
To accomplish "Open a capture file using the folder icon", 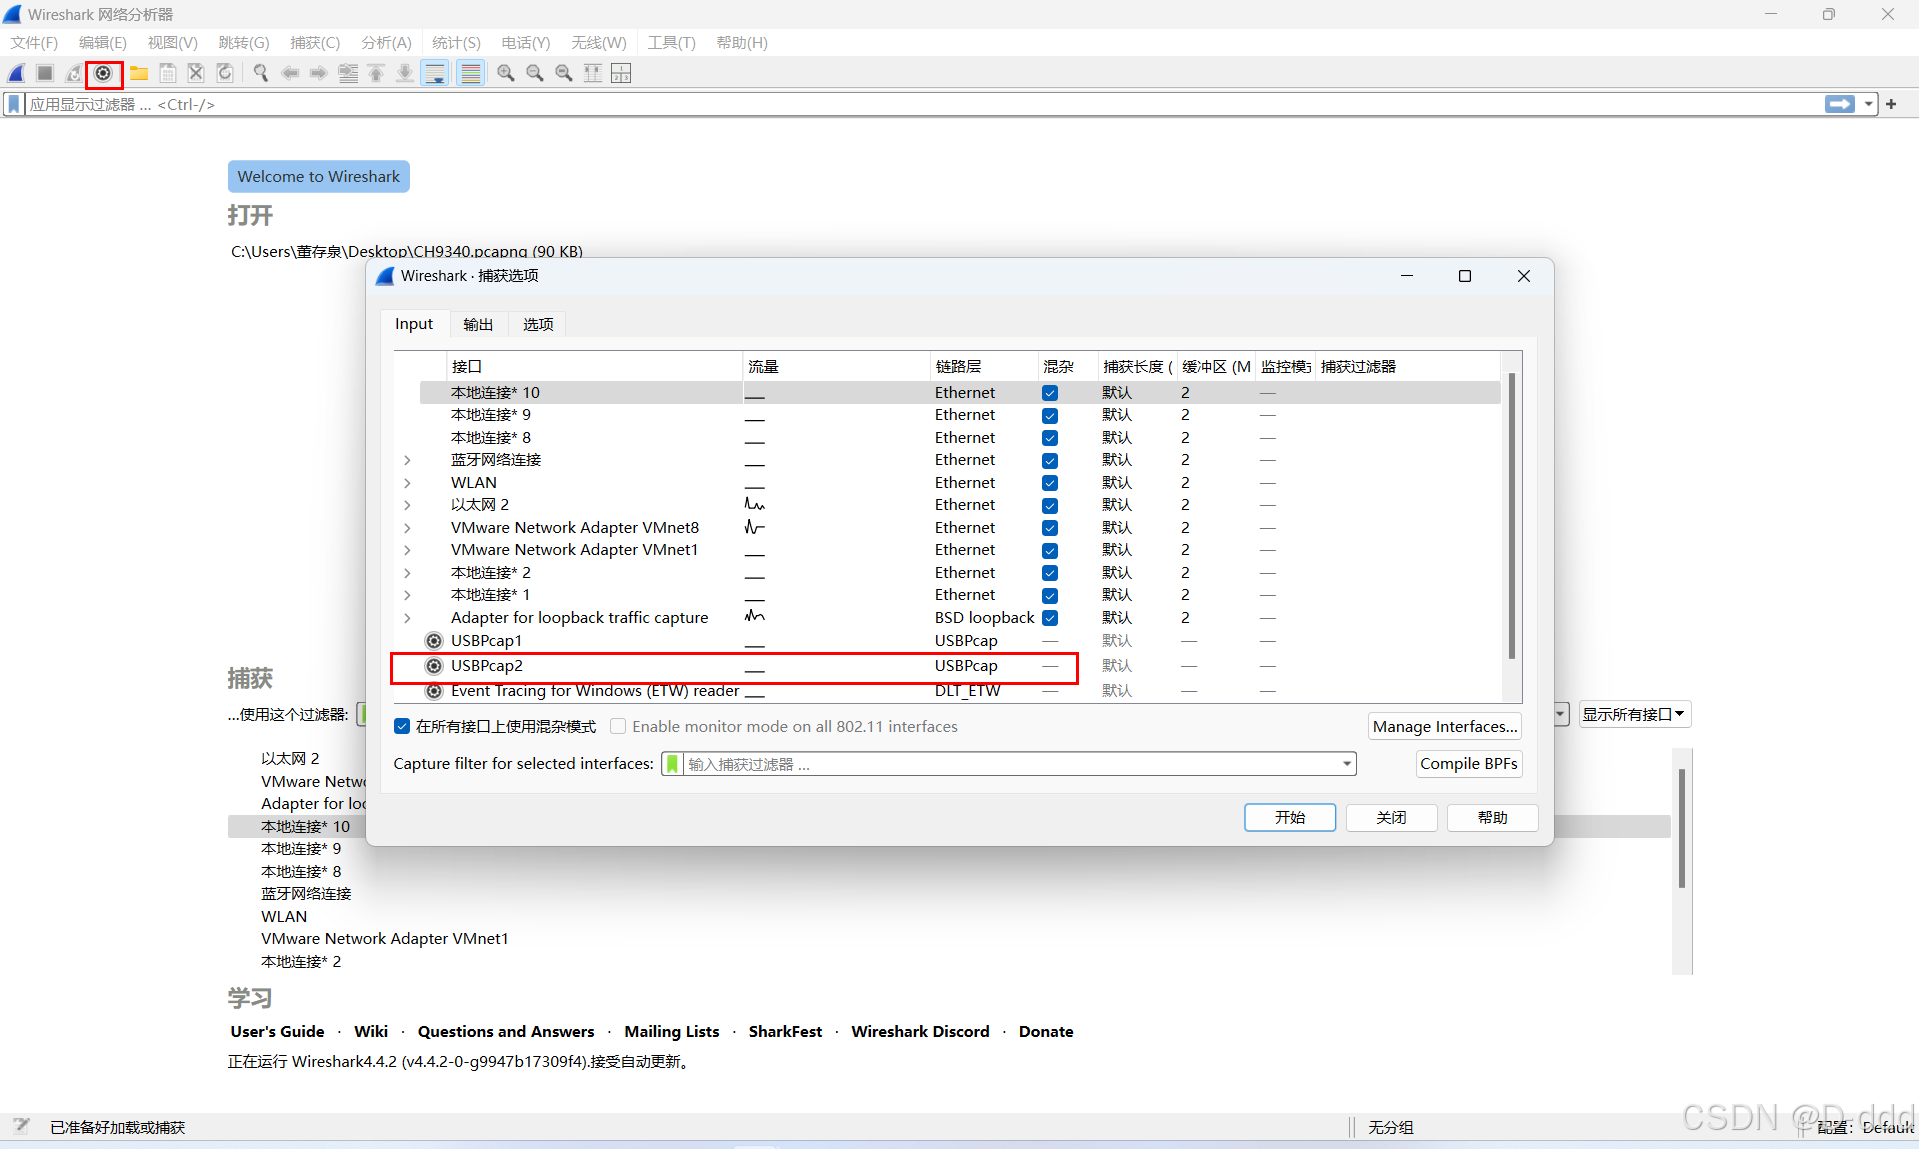I will tap(138, 73).
